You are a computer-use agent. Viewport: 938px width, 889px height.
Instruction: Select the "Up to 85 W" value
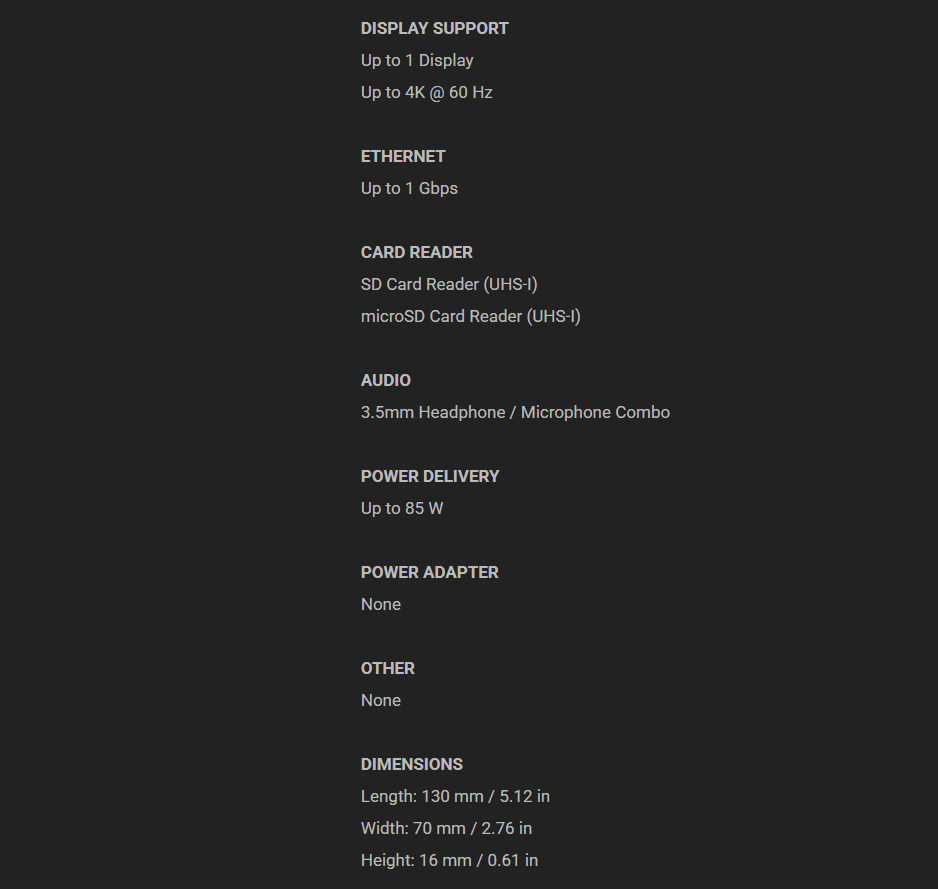coord(402,508)
